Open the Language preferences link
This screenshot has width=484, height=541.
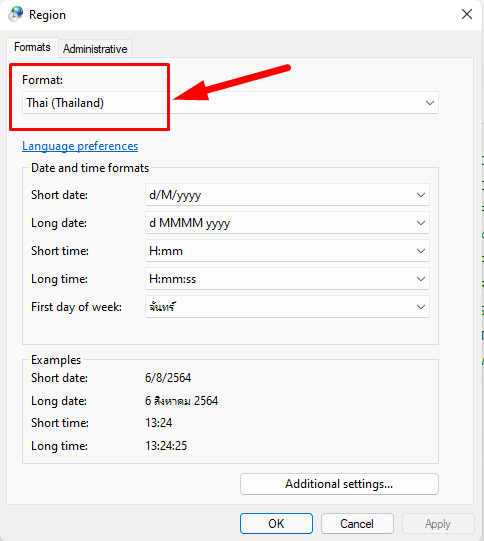pos(80,146)
